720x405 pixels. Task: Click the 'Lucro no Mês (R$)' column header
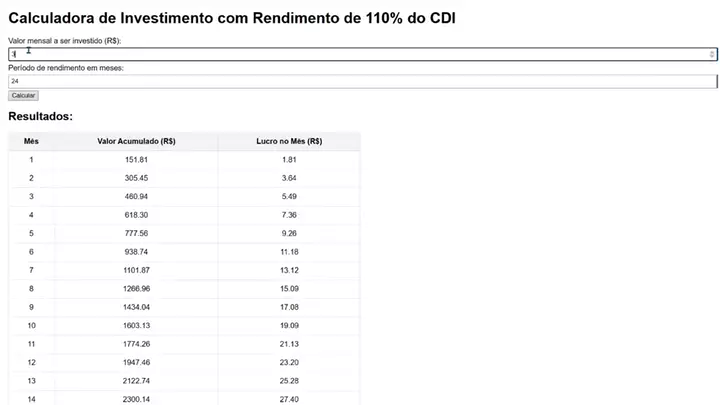click(289, 142)
